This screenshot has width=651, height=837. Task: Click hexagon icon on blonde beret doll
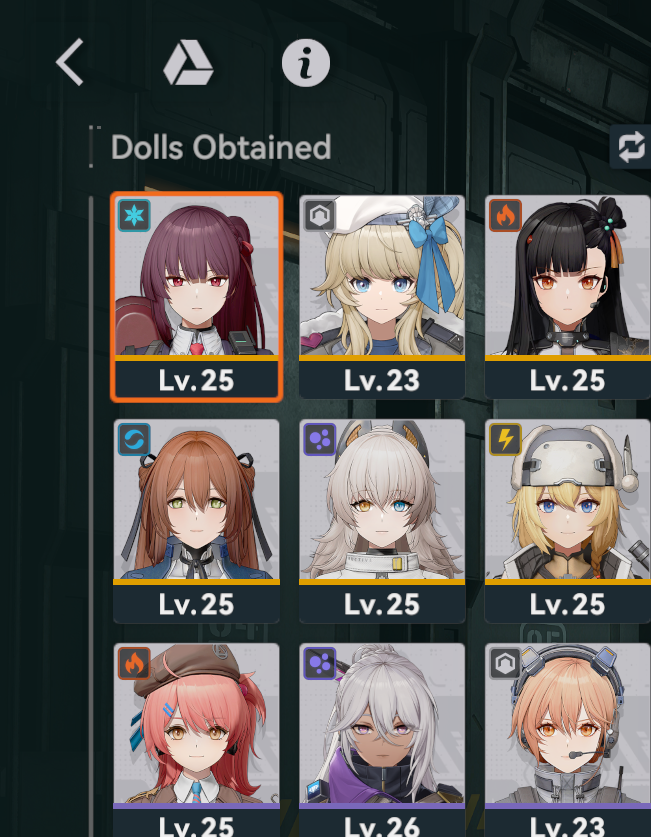pos(320,216)
